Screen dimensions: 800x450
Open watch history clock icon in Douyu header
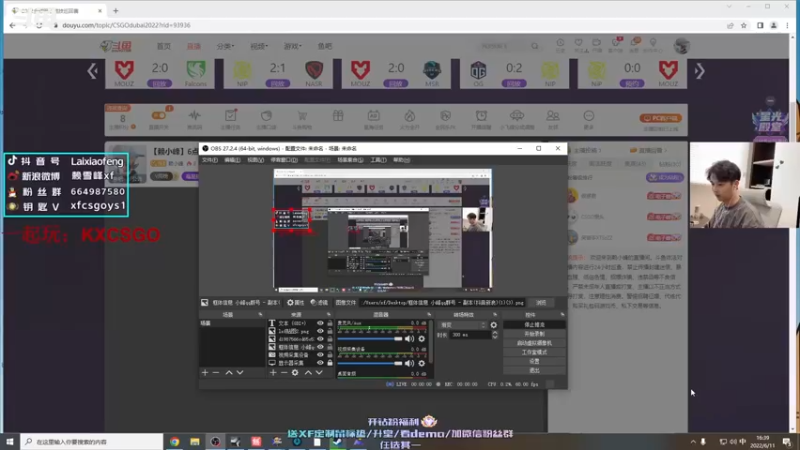point(560,43)
